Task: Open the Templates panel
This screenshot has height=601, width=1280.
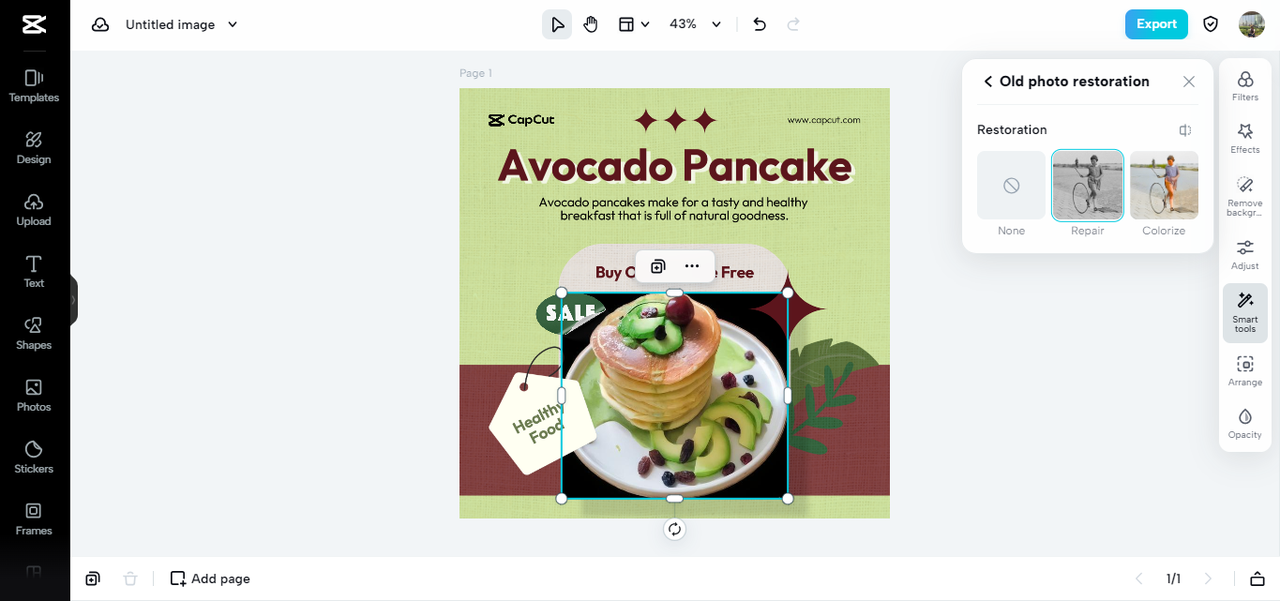Action: 34,86
